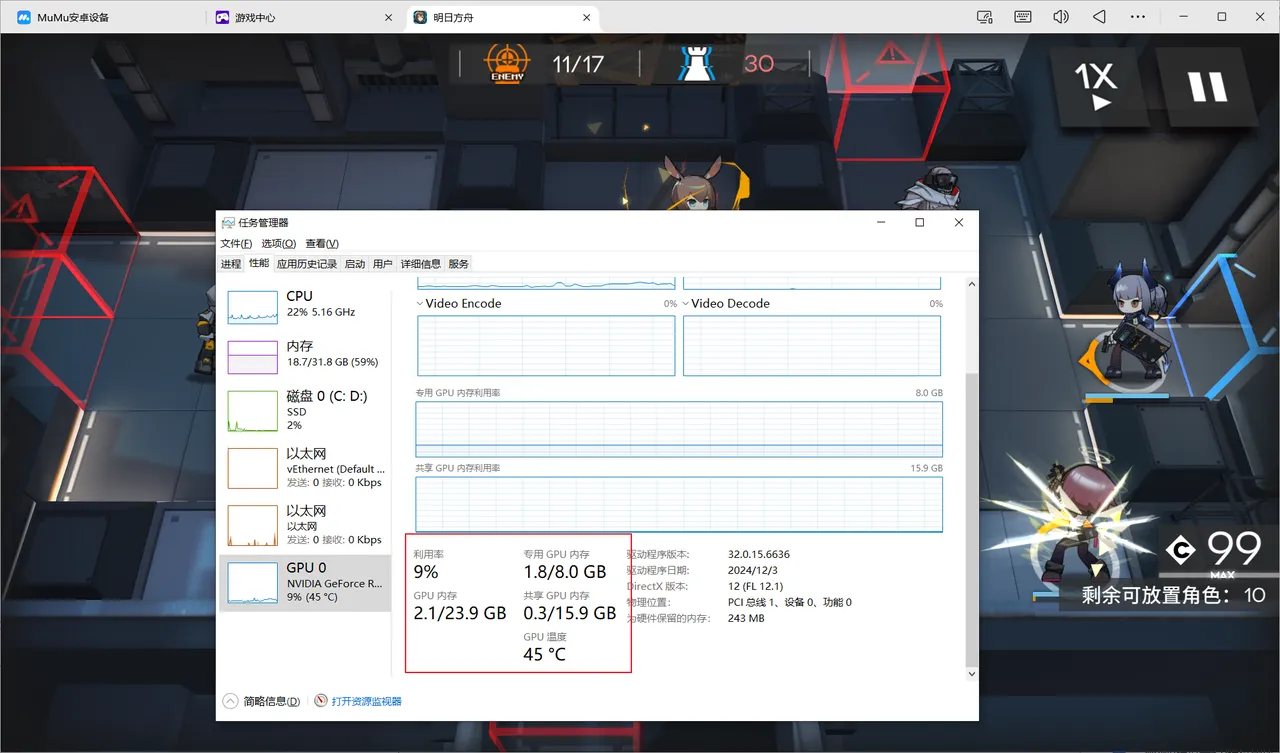This screenshot has height=753, width=1280.
Task: Open the 文件(F) menu in Task Manager
Action: [236, 243]
